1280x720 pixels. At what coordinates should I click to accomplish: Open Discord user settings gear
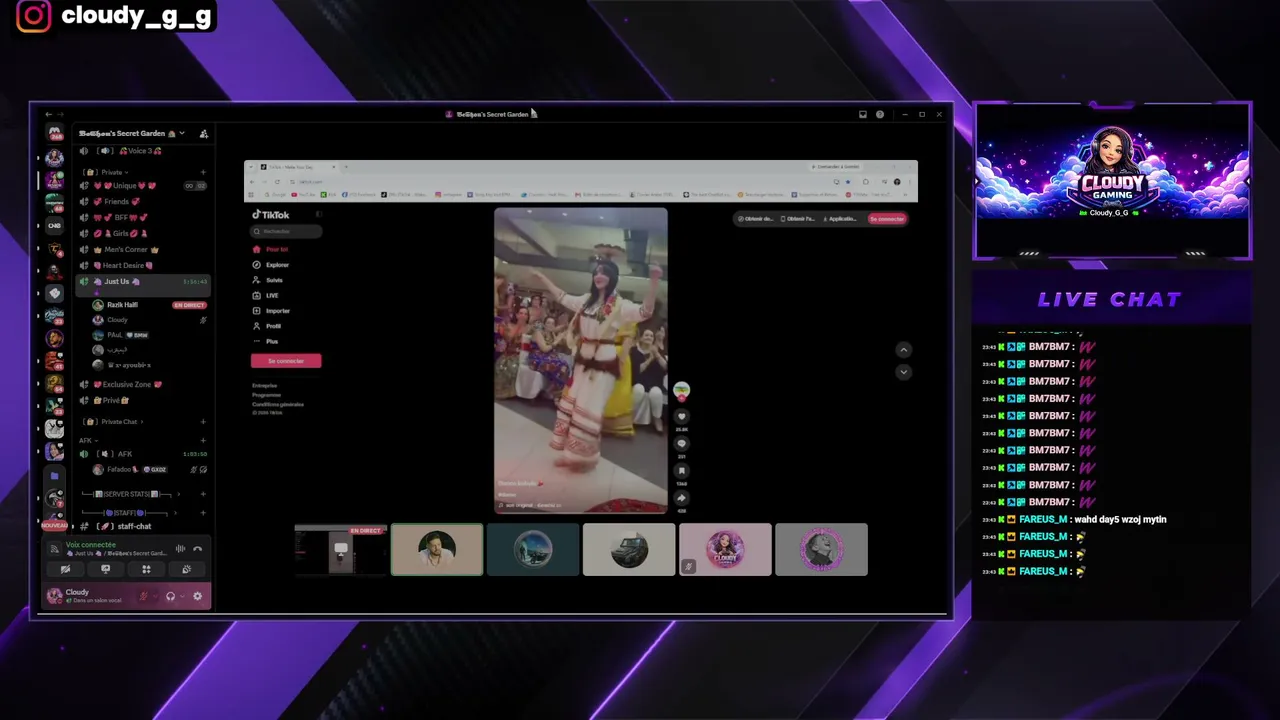(x=197, y=596)
